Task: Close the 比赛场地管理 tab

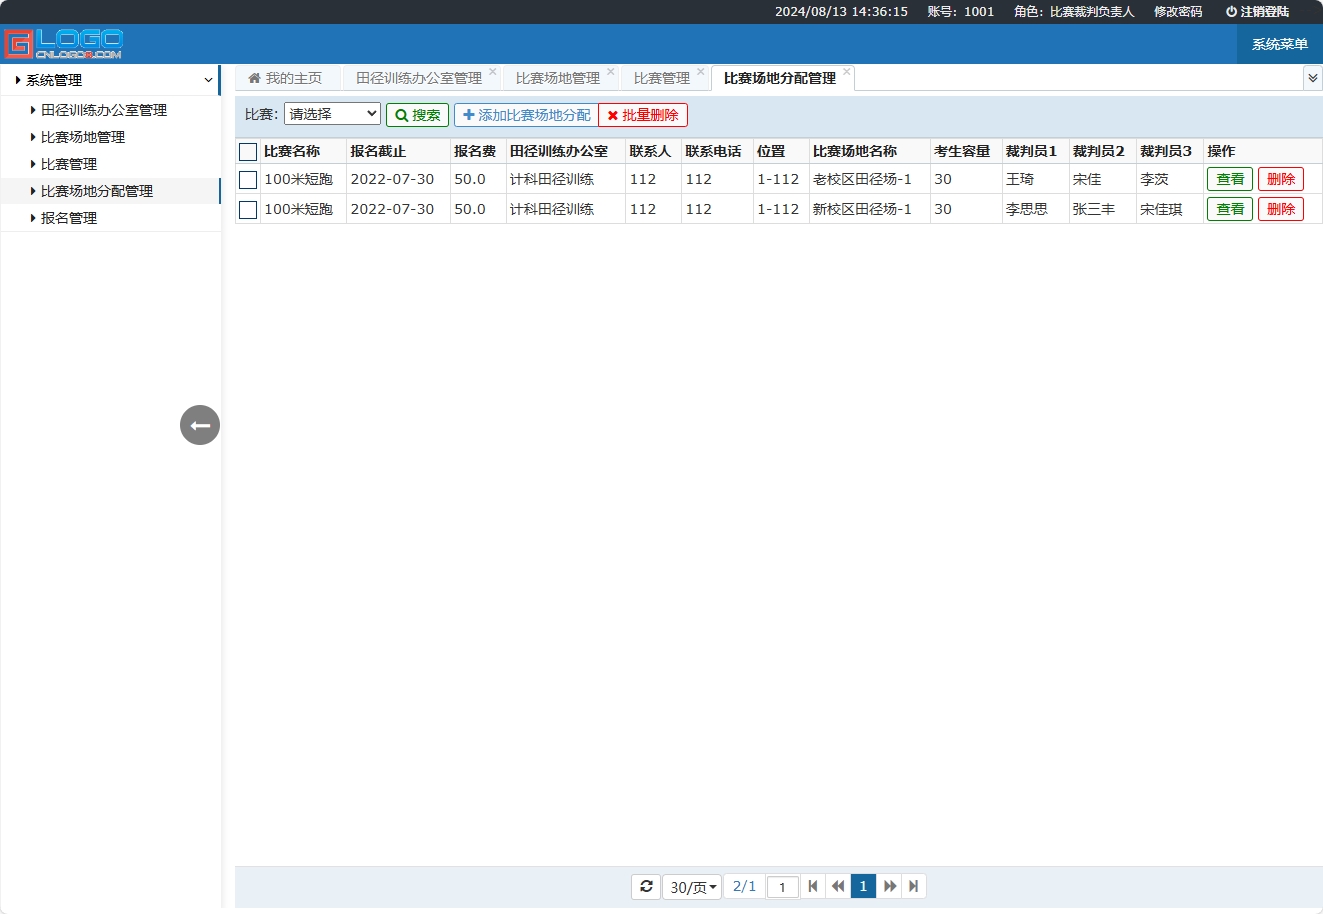Action: pos(611,72)
